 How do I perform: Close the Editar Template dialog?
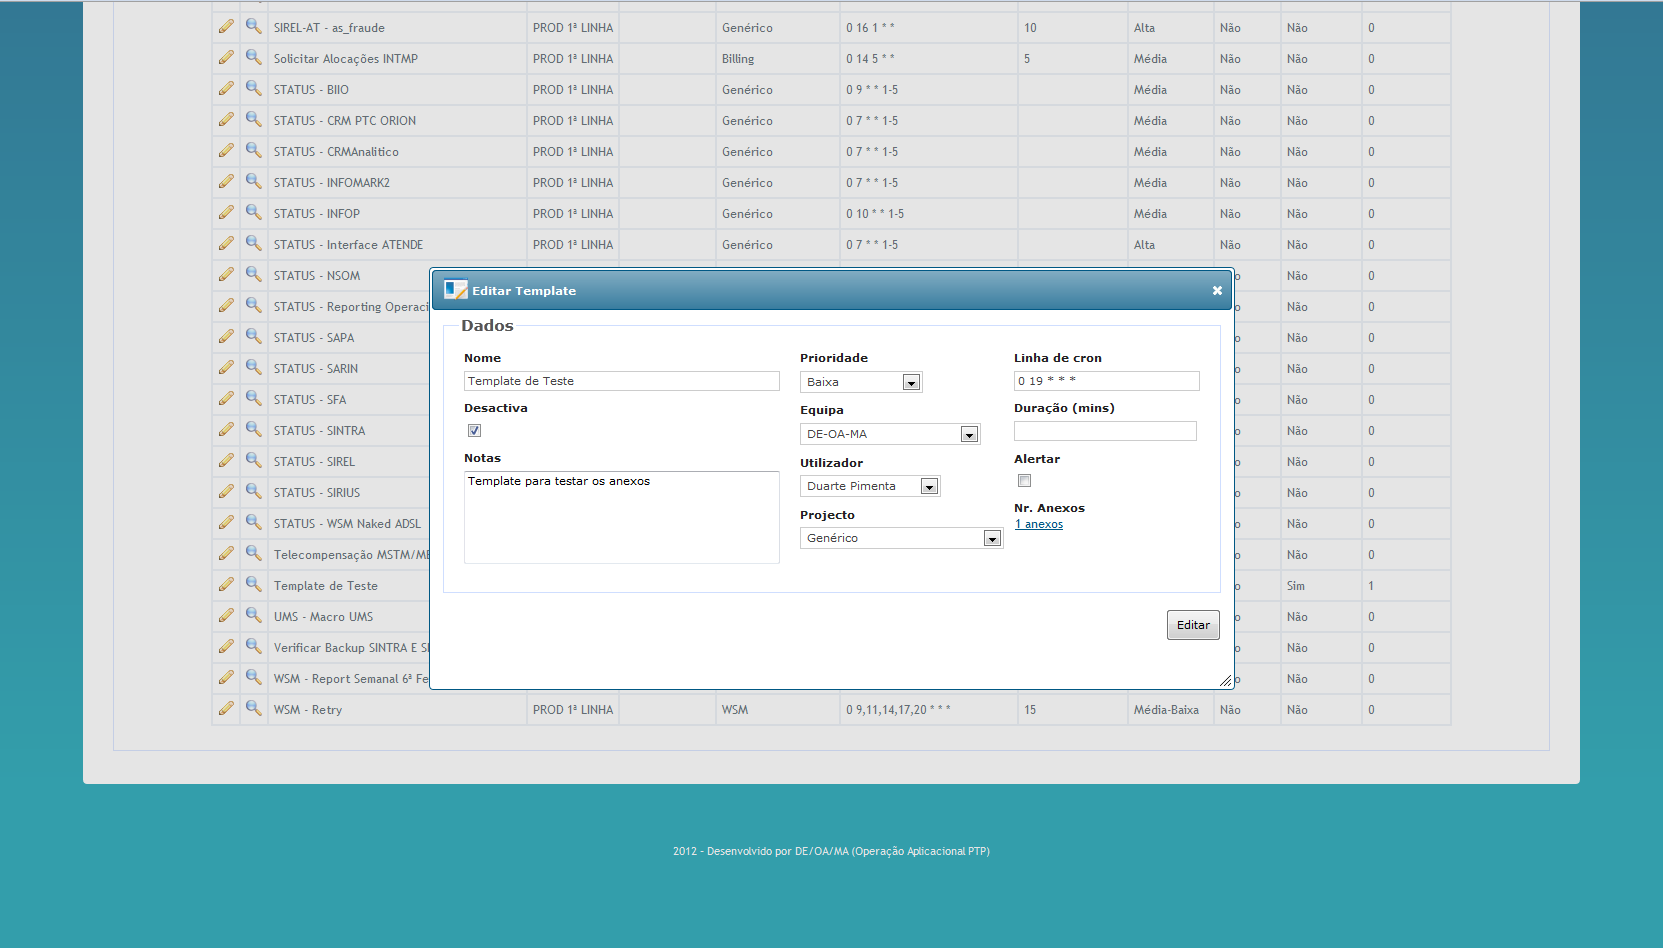click(1217, 291)
